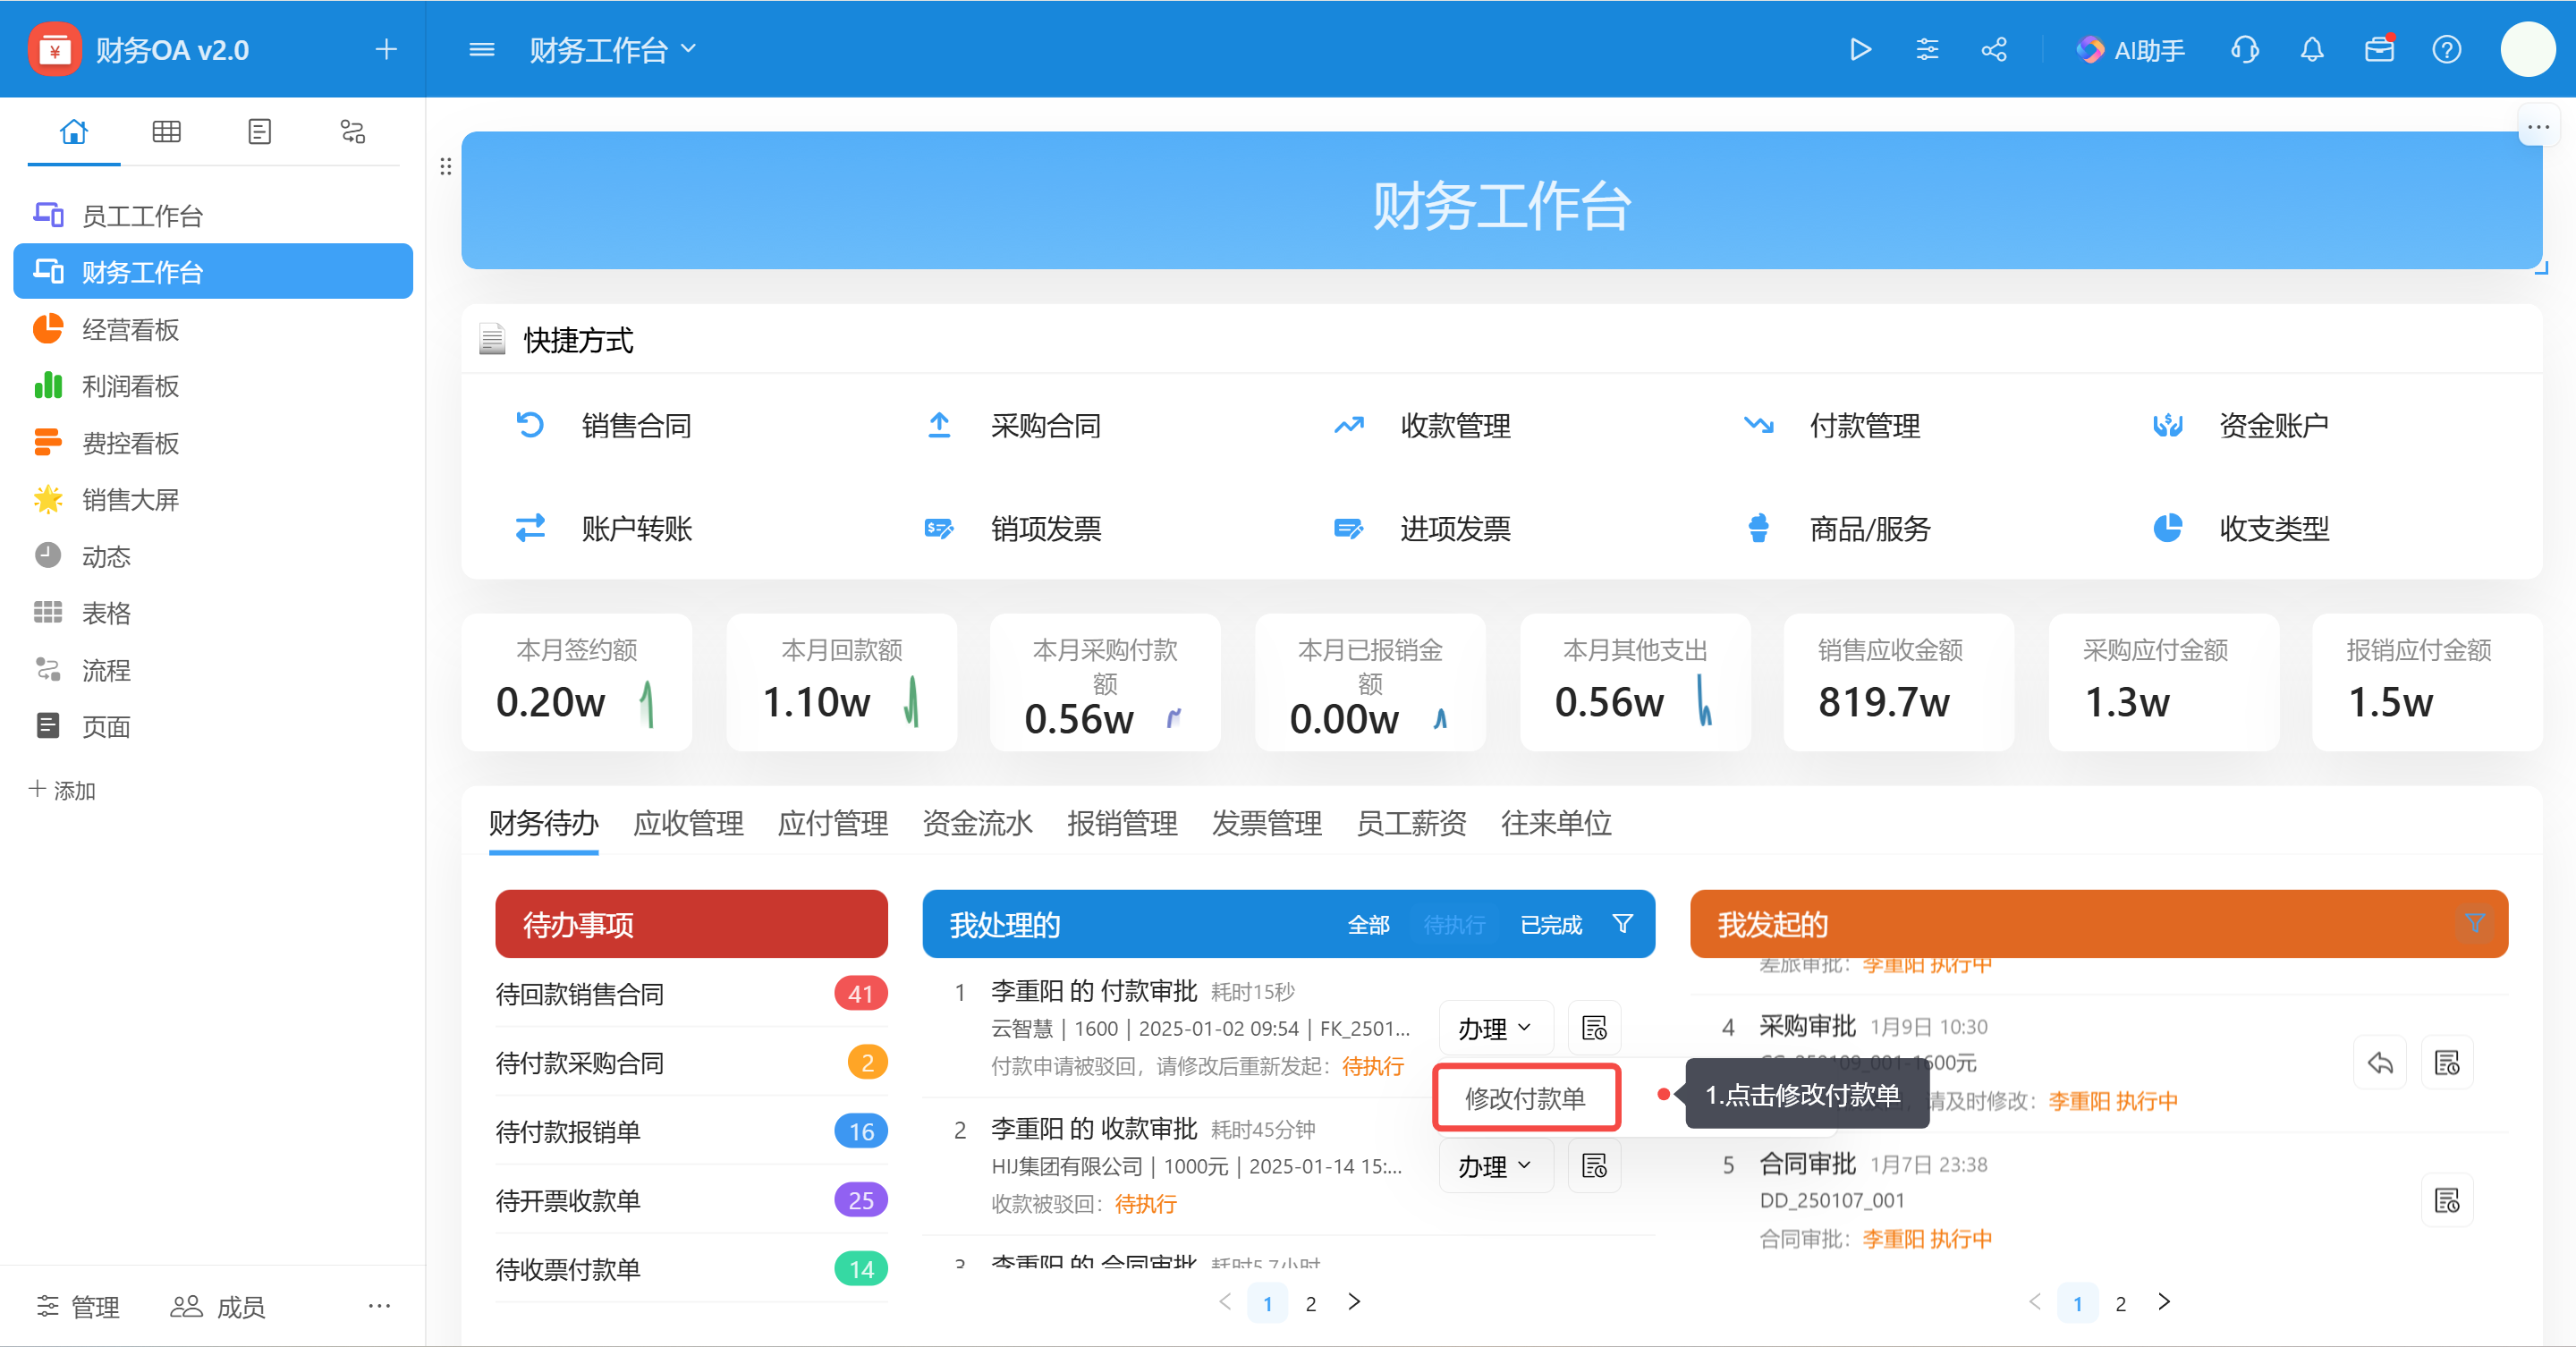Click the more dots at sidebar bottom
The image size is (2576, 1347).
click(x=379, y=1306)
